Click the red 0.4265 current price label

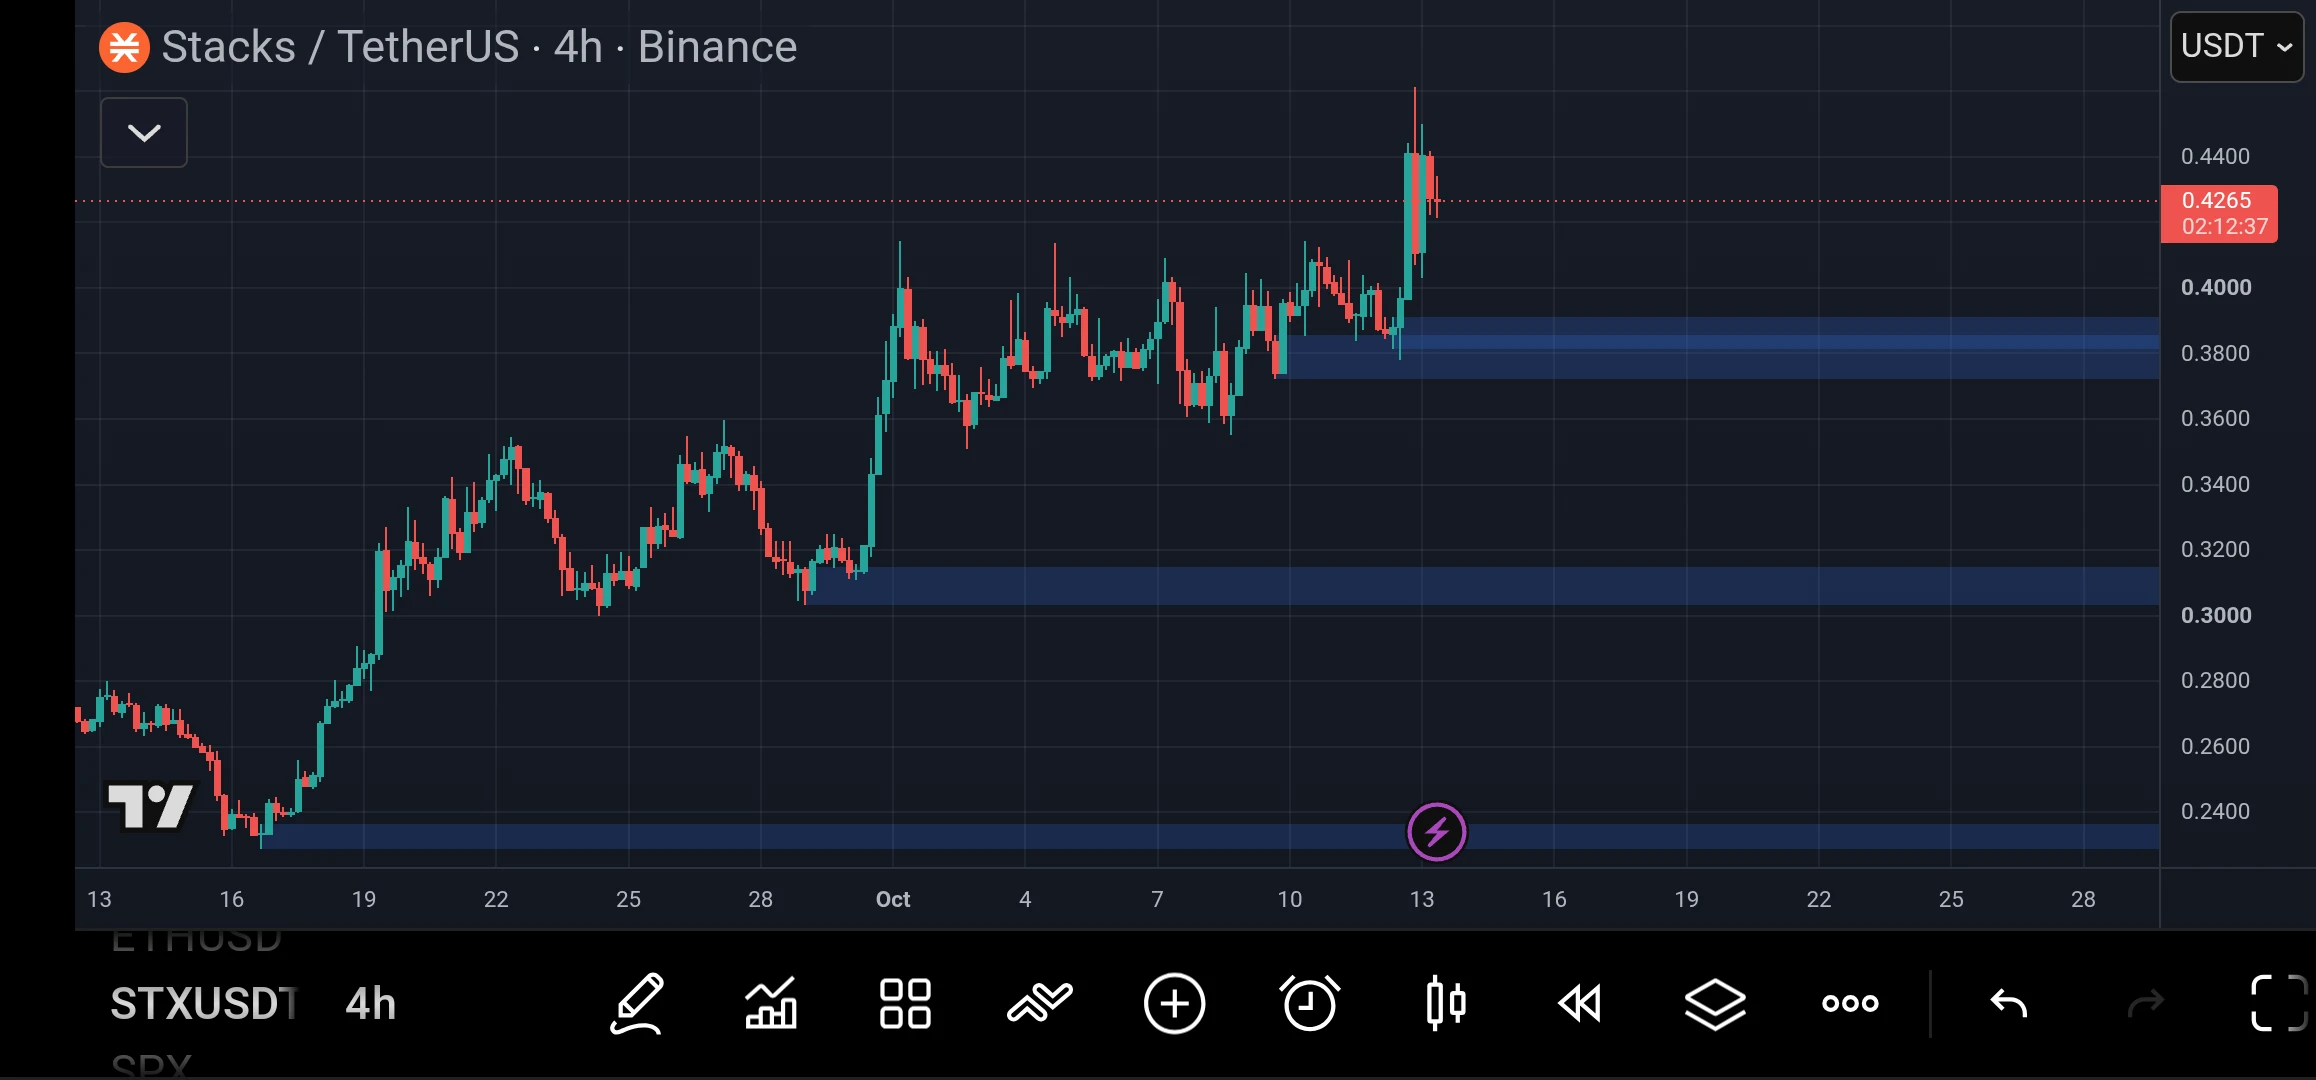pos(2219,213)
